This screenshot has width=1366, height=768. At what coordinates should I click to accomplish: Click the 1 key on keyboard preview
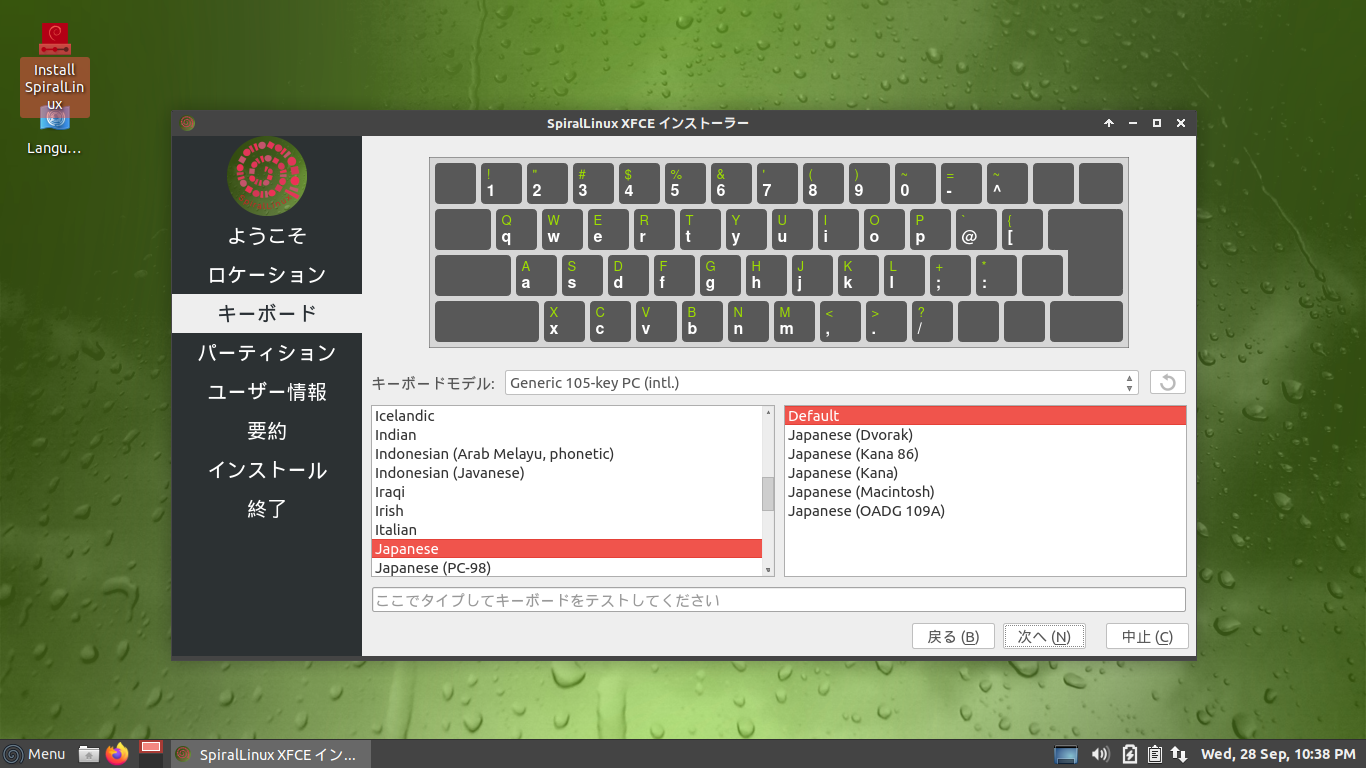pyautogui.click(x=502, y=184)
